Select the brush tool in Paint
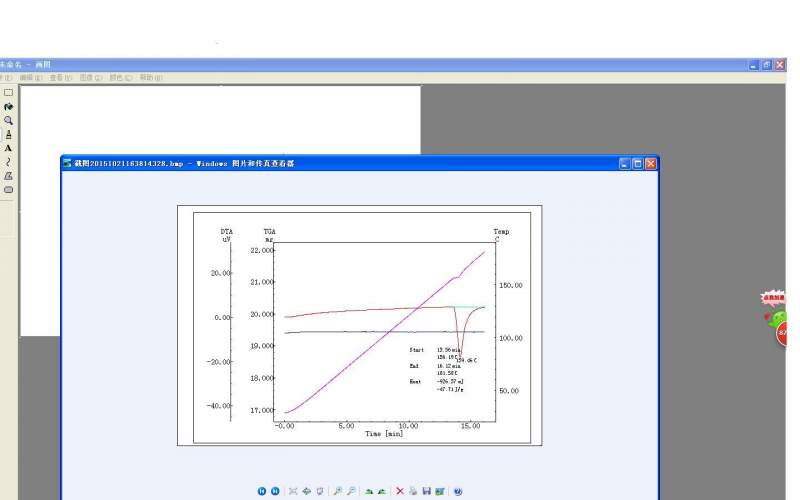800x500 pixels. [x=8, y=134]
